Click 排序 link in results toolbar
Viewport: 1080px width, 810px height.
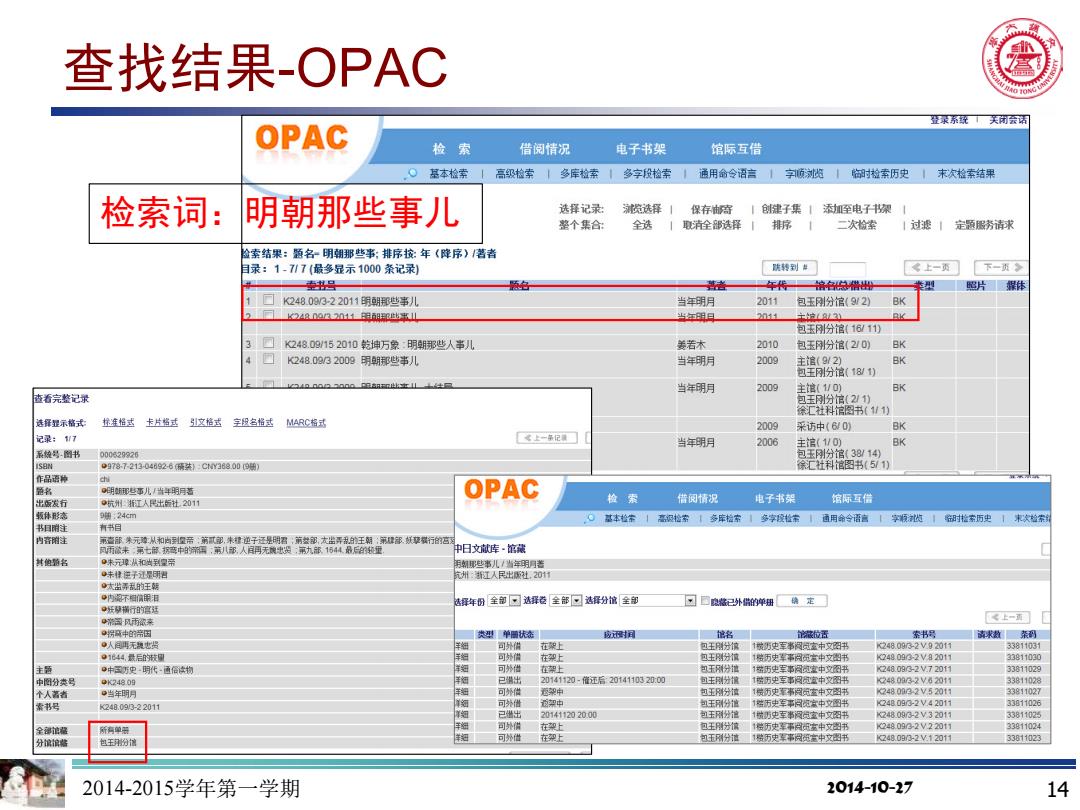point(782,225)
